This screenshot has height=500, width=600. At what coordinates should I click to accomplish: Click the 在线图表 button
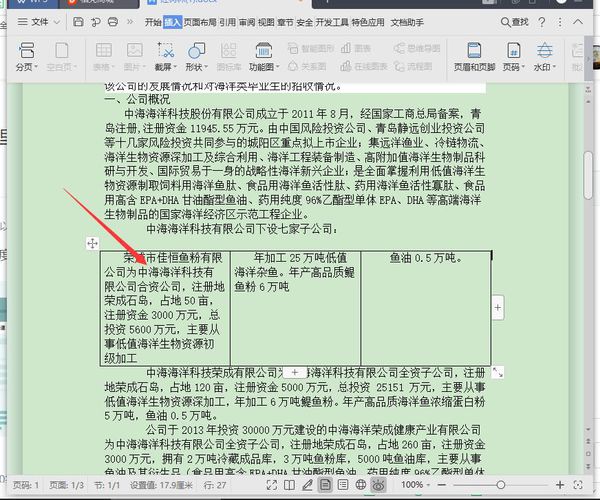[x=364, y=67]
